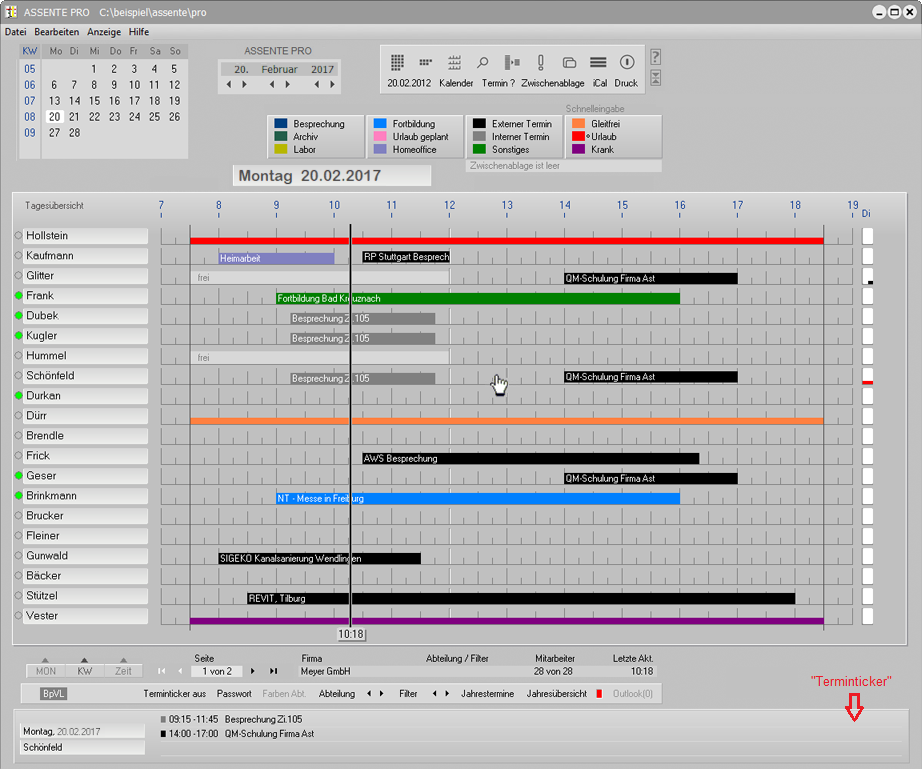The width and height of the screenshot is (922, 769).
Task: Decrease the day with left arrow
Action: pyautogui.click(x=229, y=85)
